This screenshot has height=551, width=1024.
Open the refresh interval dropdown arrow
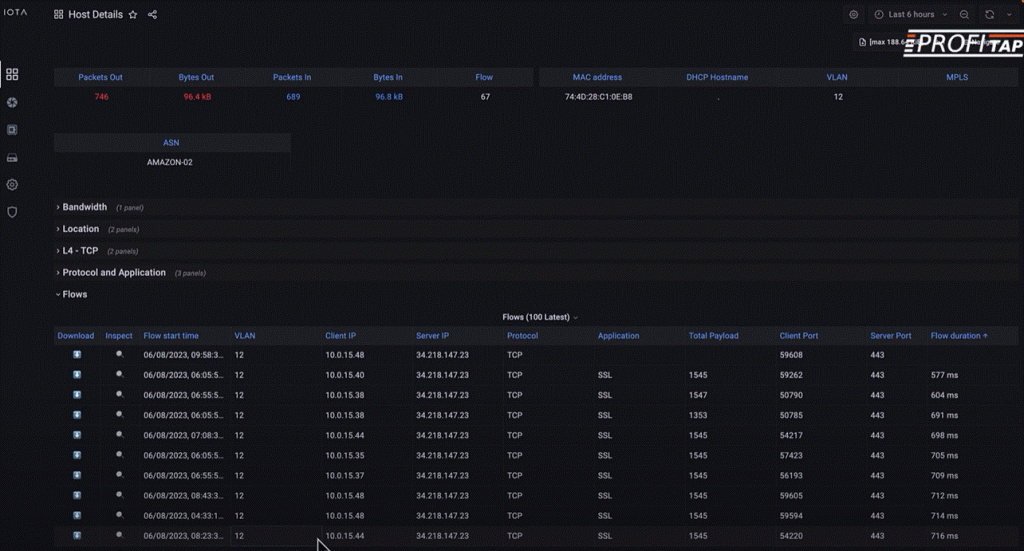(1007, 15)
